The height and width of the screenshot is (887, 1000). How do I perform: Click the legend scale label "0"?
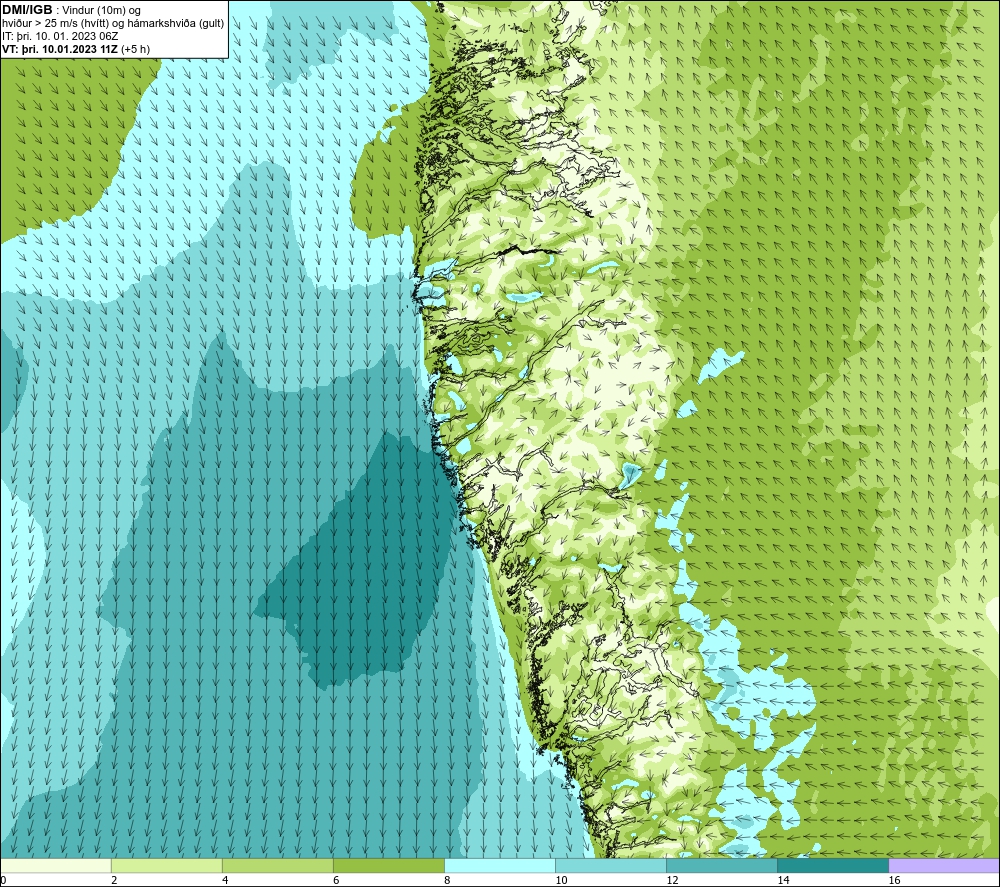3,880
